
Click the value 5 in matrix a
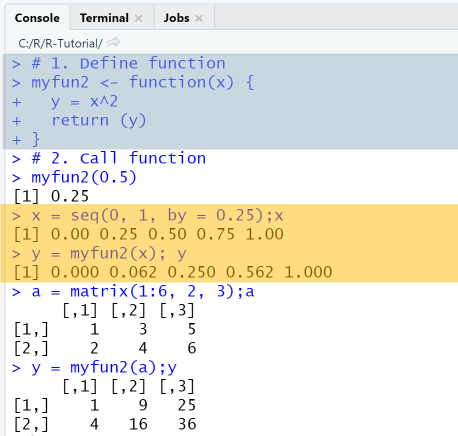pos(192,329)
